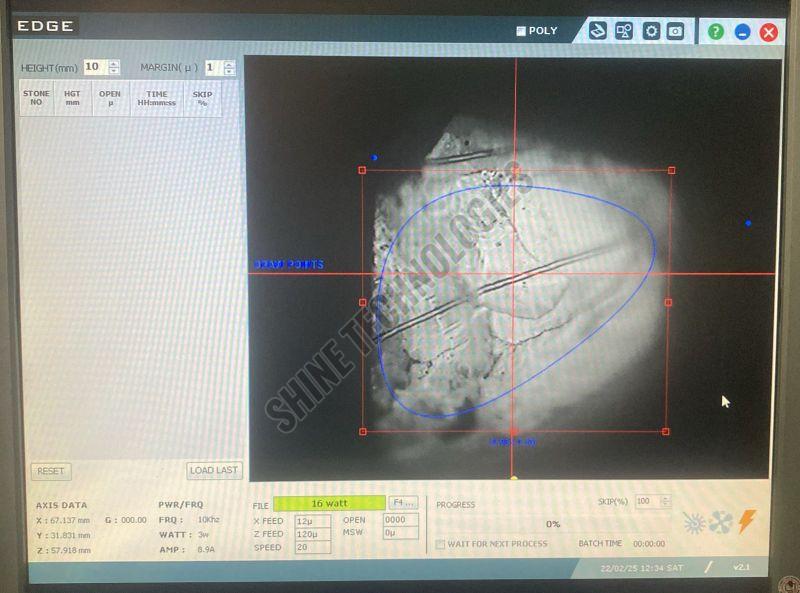Viewport: 800px width, 593px height.
Task: Toggle the fan icon
Action: point(720,522)
